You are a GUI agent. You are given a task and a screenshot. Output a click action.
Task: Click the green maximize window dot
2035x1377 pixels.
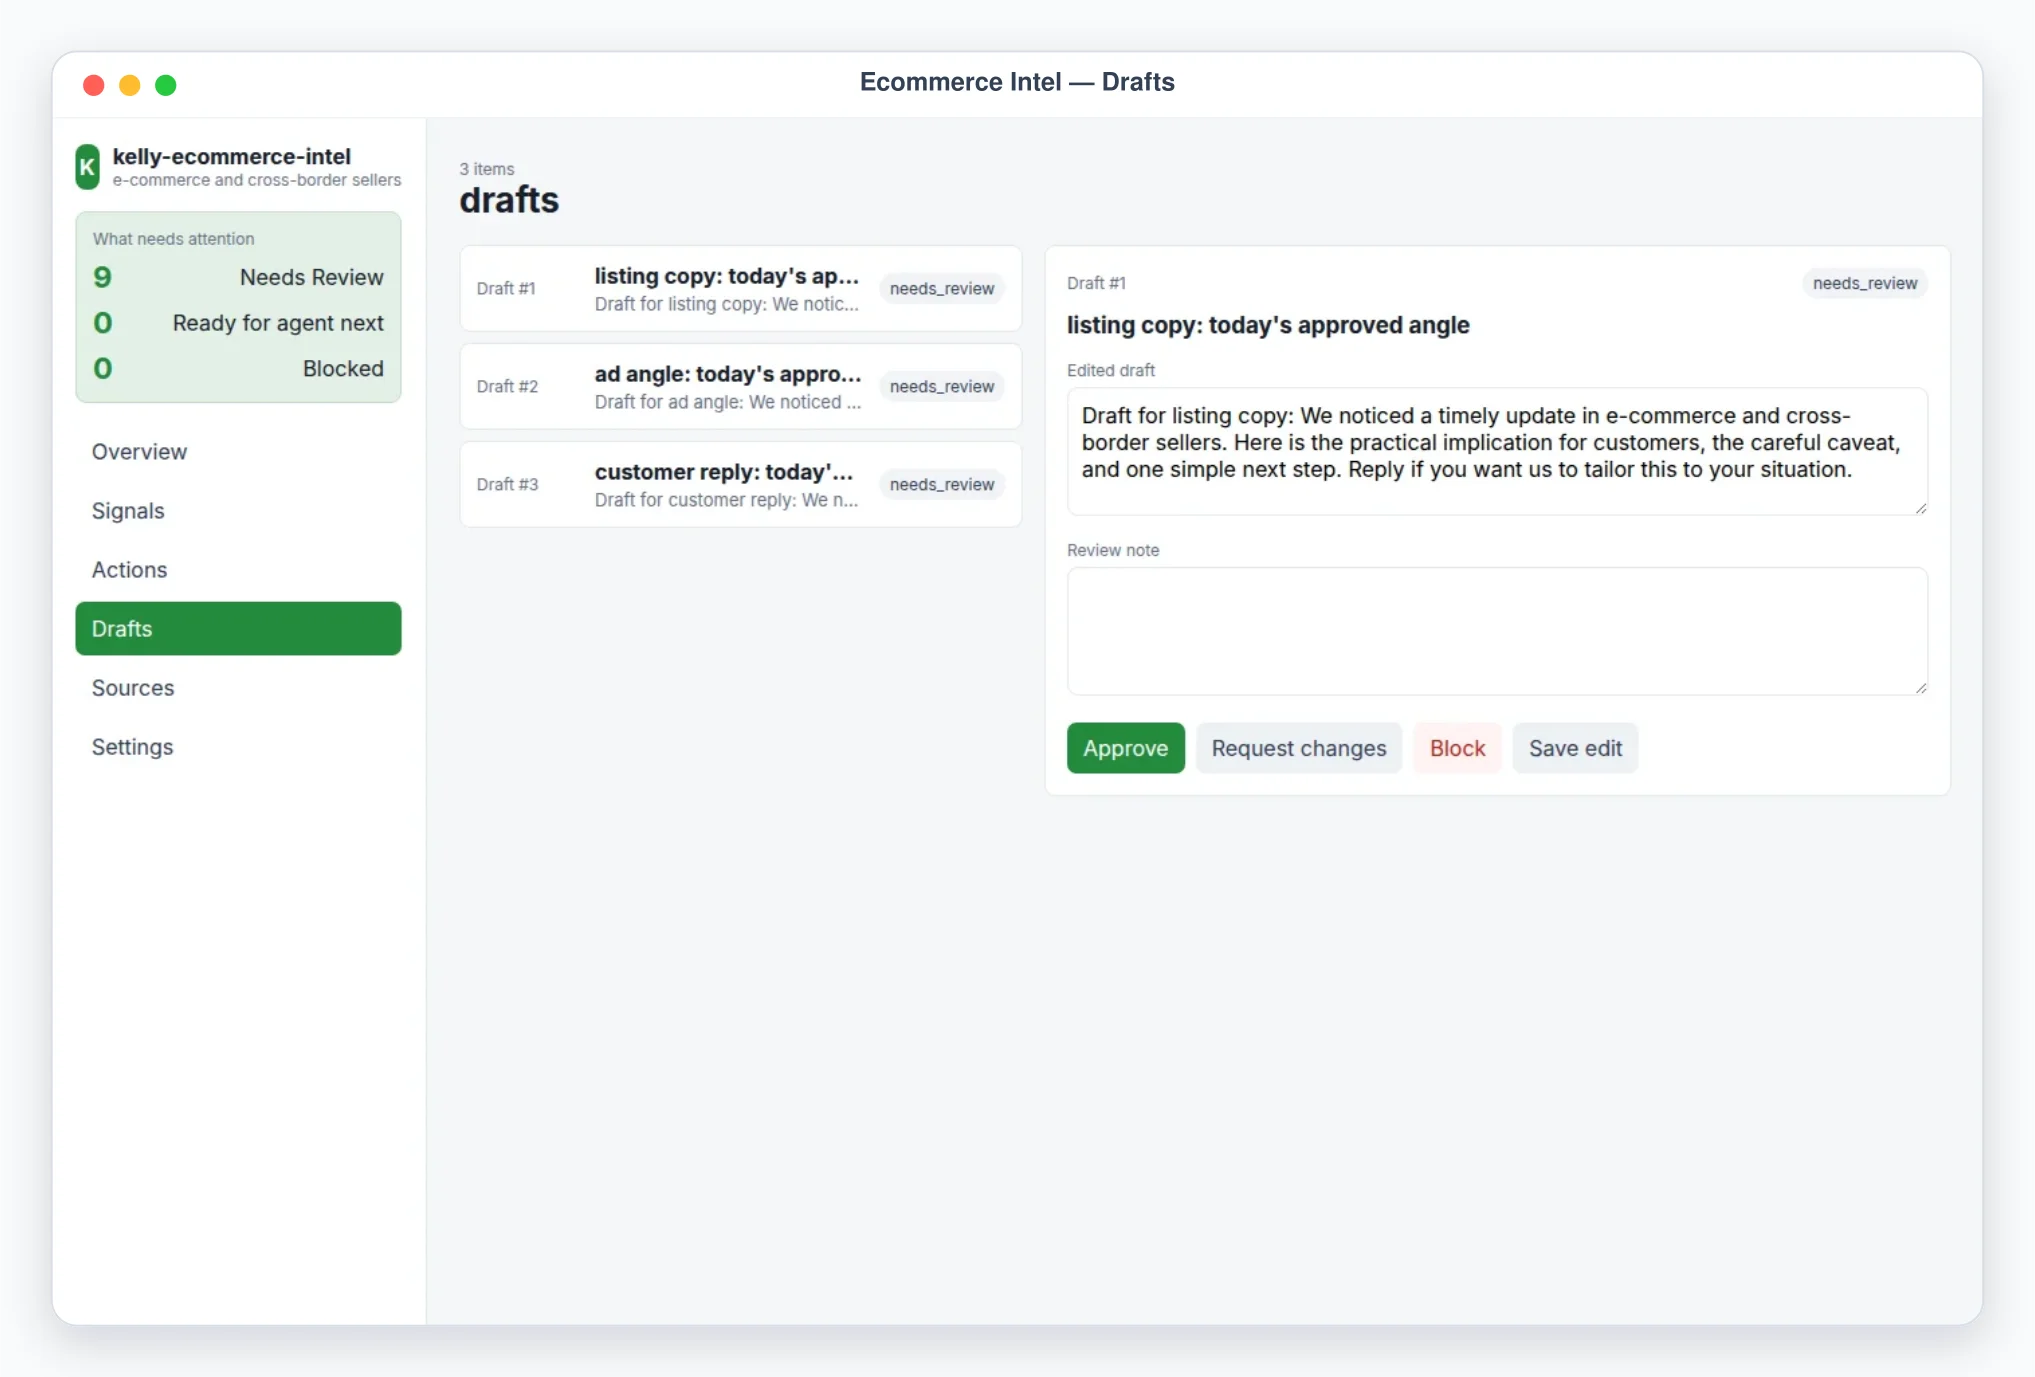[x=166, y=85]
